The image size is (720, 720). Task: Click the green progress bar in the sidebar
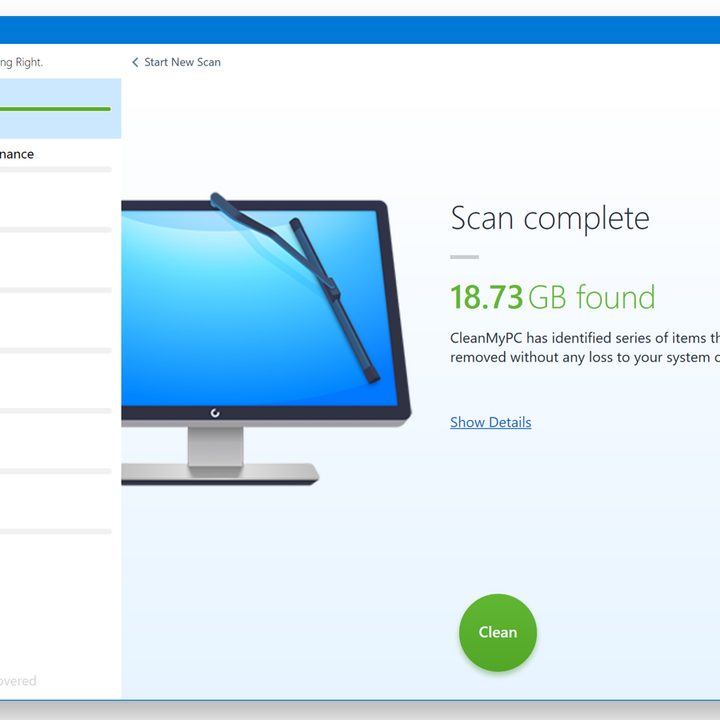55,109
